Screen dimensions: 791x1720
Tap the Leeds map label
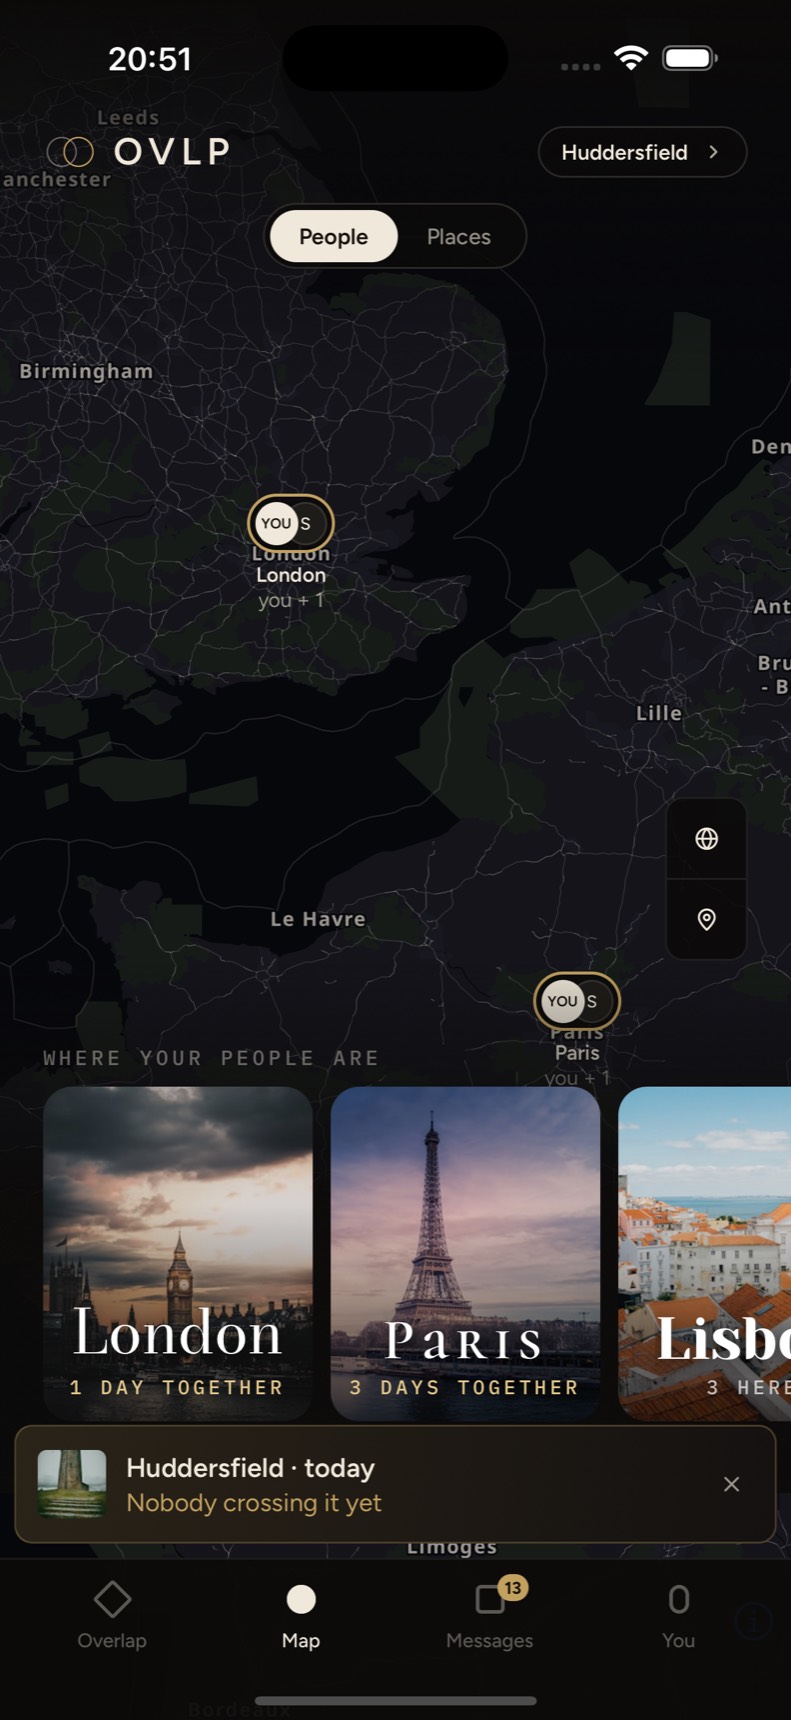coord(128,118)
